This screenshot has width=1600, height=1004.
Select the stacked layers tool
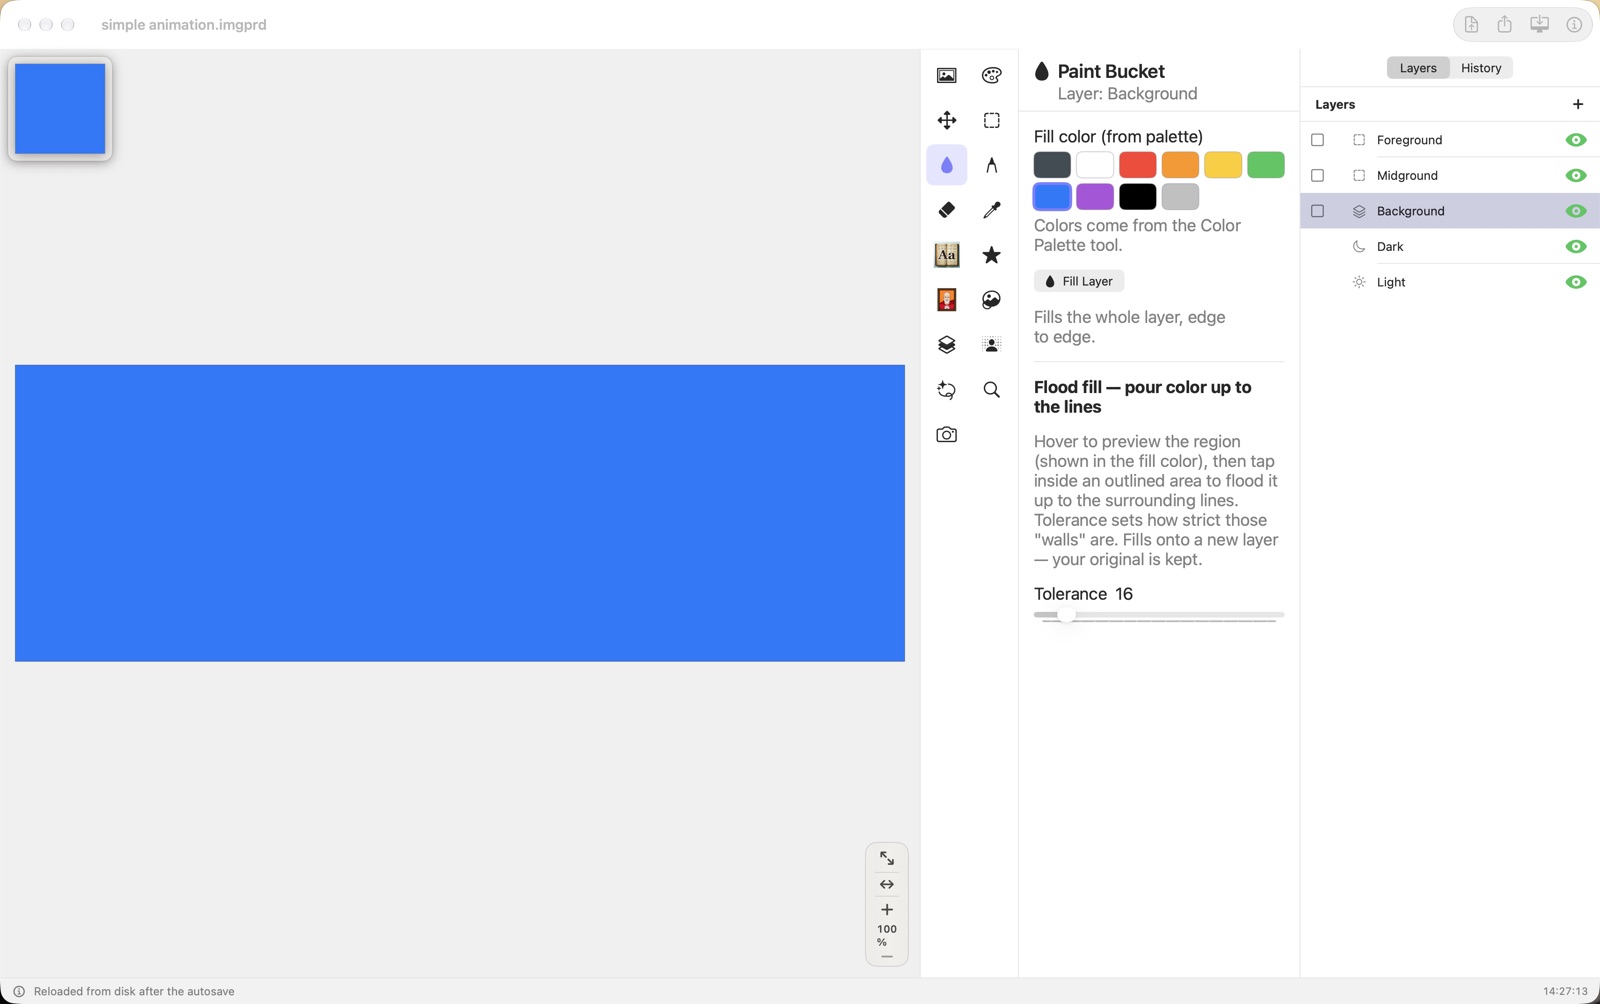pyautogui.click(x=946, y=345)
